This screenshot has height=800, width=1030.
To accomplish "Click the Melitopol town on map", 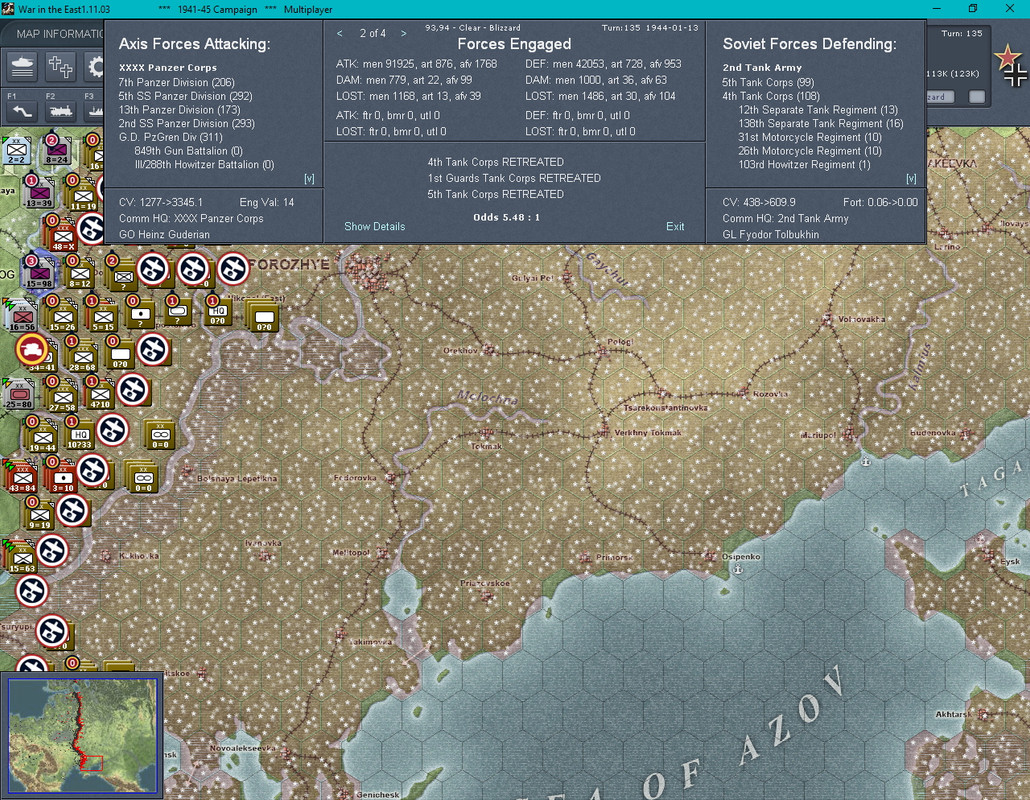I will pyautogui.click(x=382, y=554).
